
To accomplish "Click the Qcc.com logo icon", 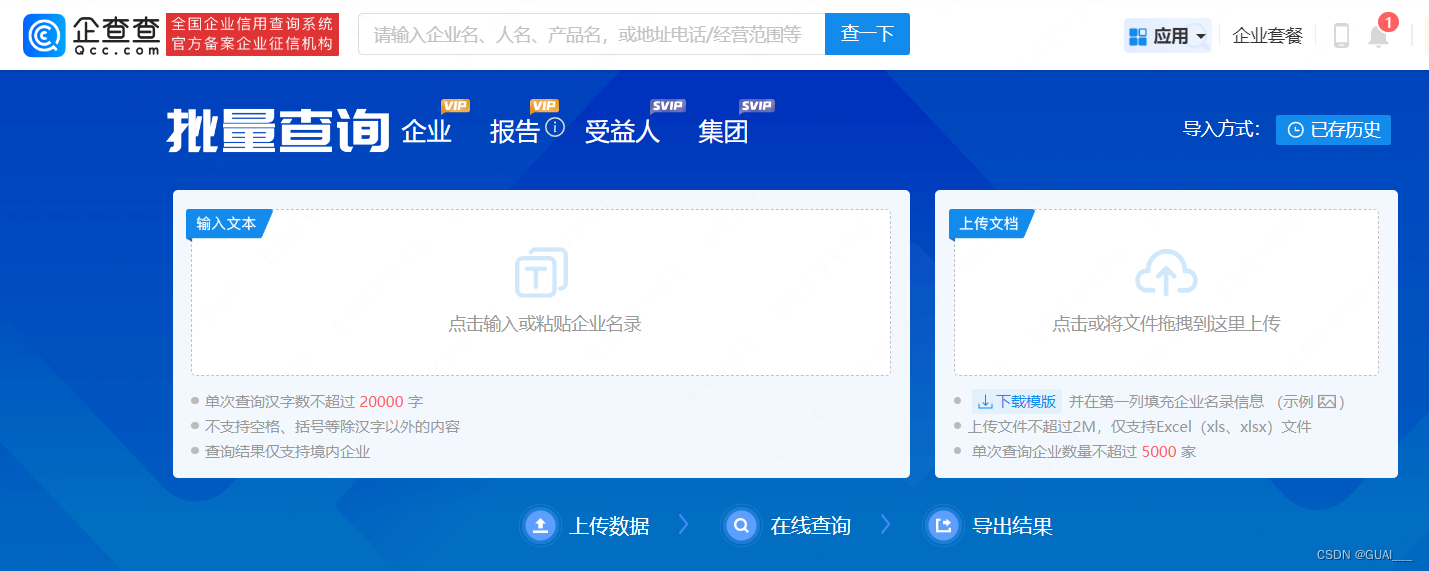I will [44, 35].
